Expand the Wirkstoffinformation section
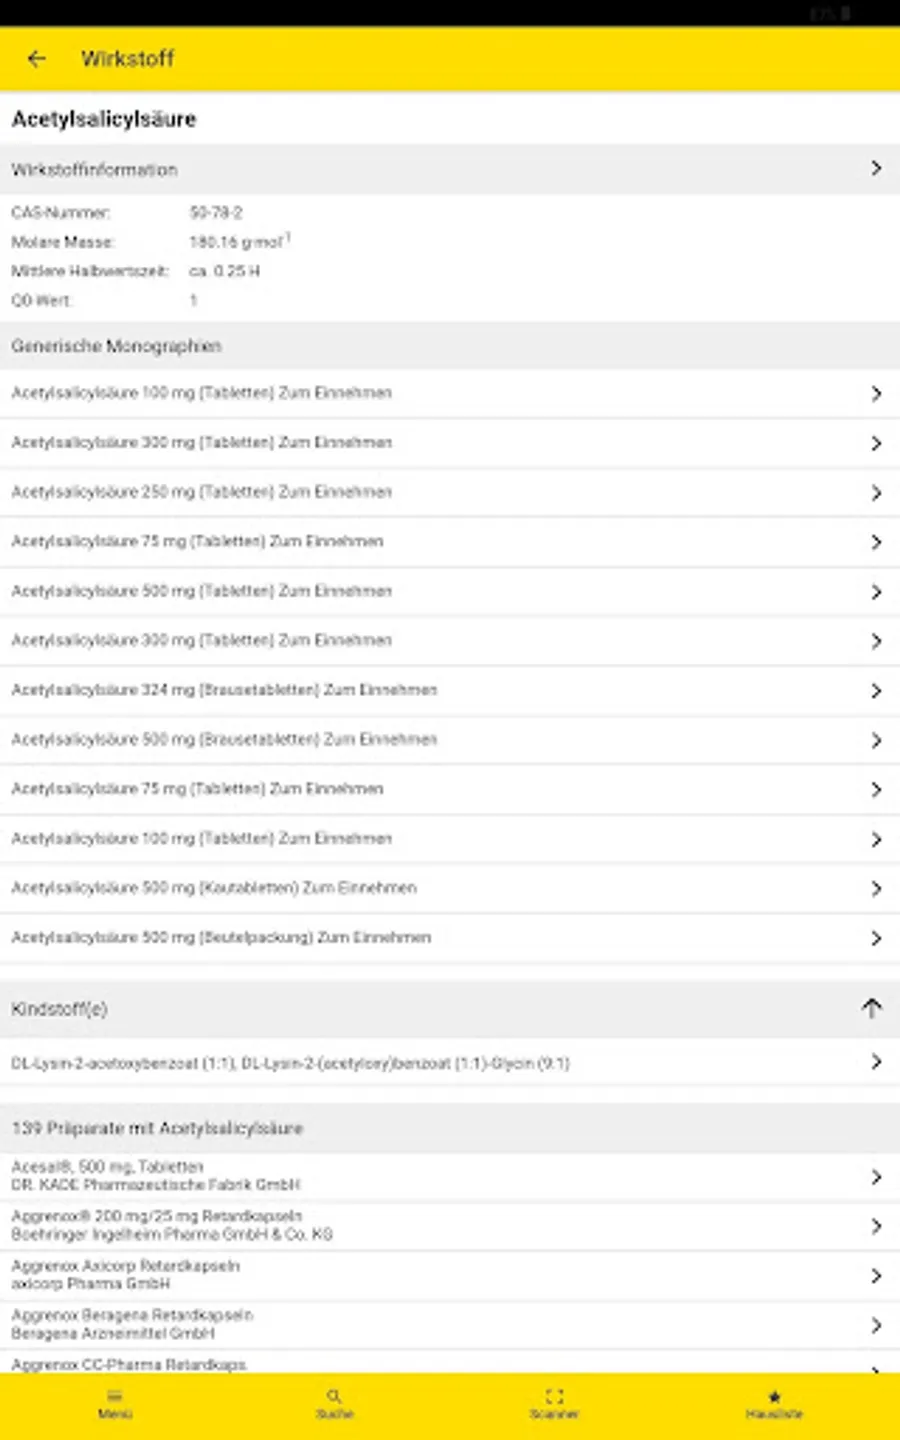Viewport: 900px width, 1440px height. [876, 169]
